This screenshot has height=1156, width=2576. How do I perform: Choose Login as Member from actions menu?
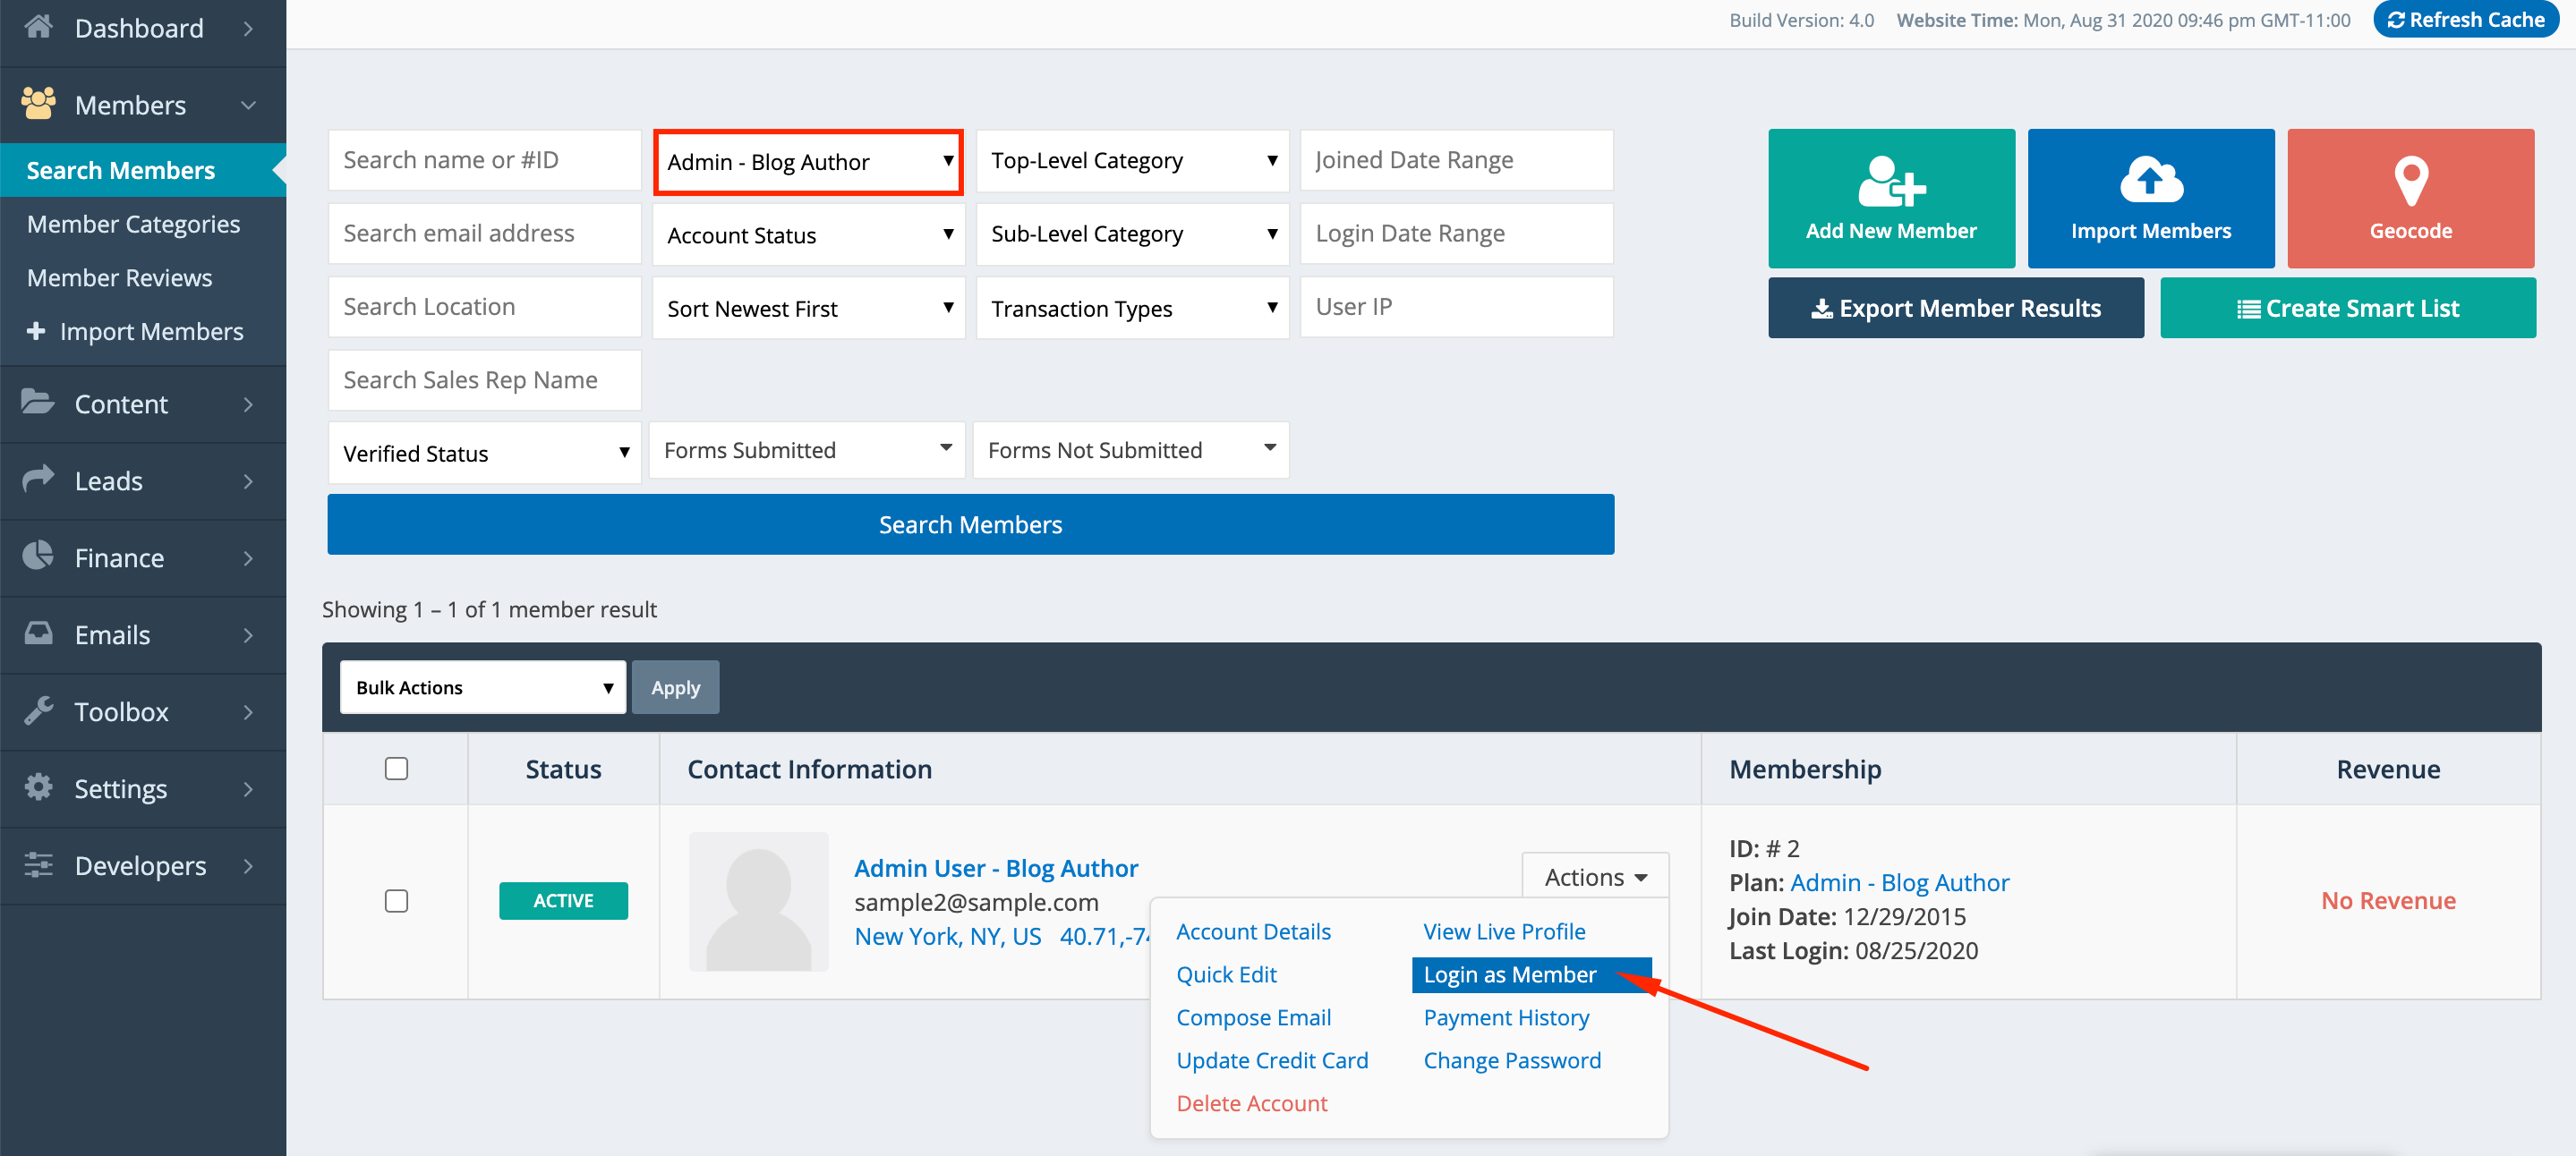(1509, 974)
